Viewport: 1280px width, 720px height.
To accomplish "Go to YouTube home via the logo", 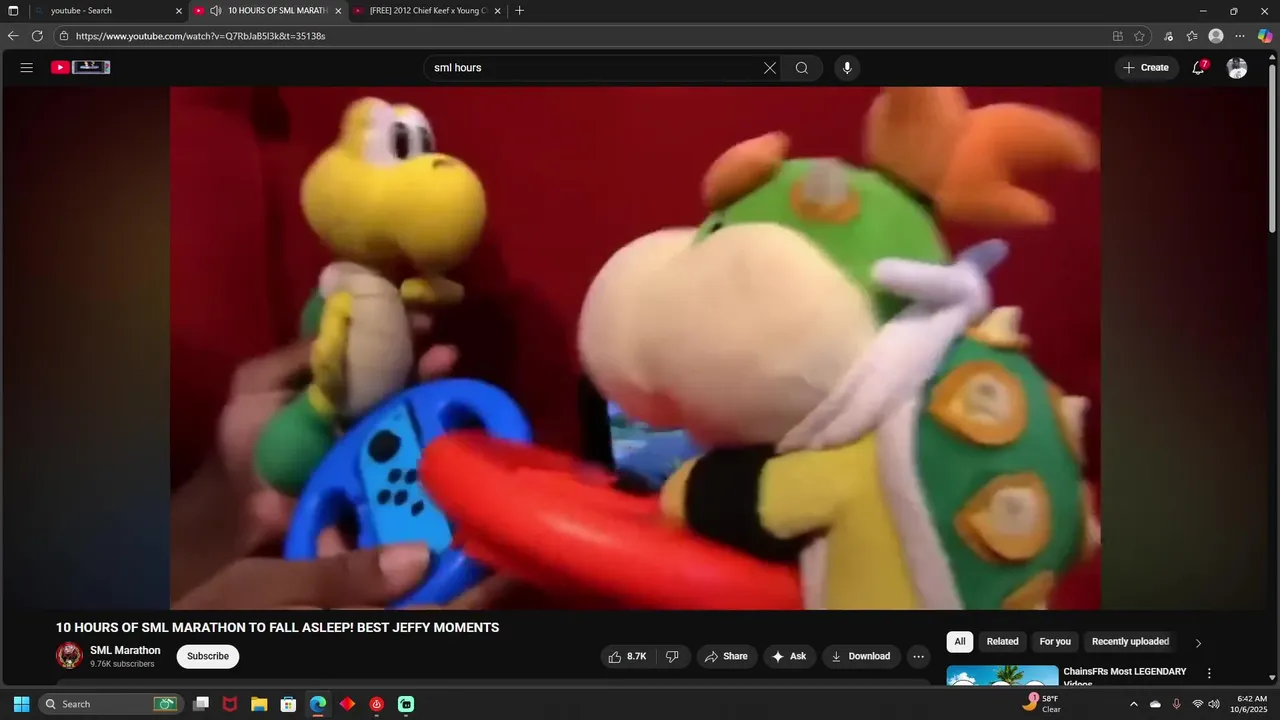I will point(81,67).
